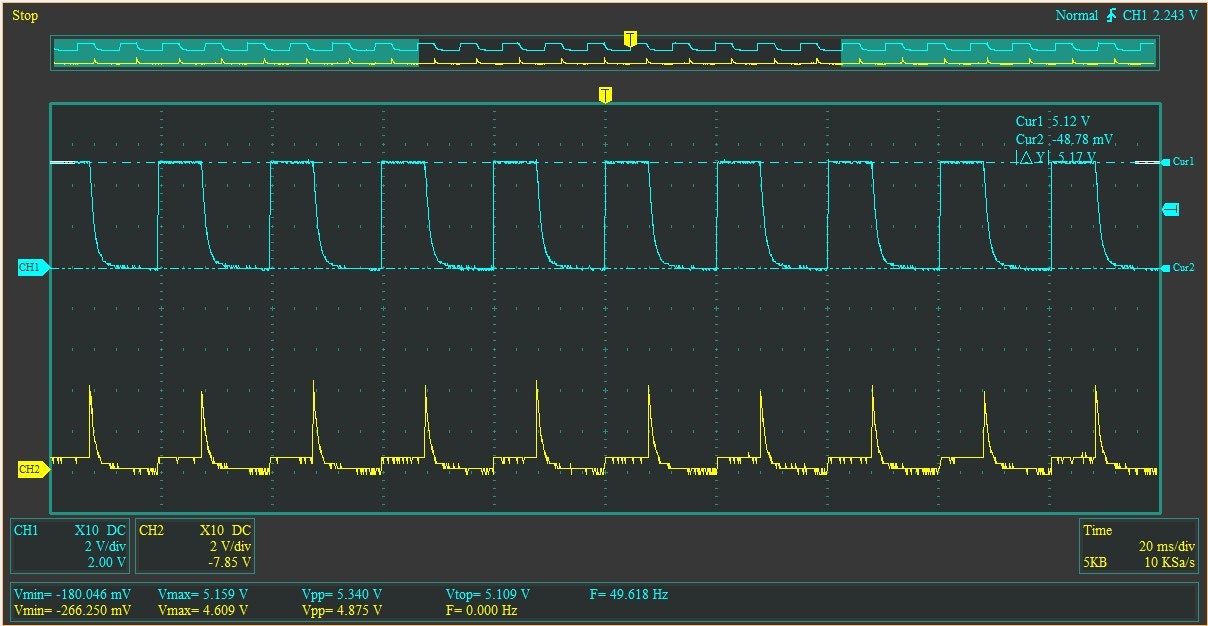Click the F= 49.618 Hz frequency reading

[x=629, y=594]
